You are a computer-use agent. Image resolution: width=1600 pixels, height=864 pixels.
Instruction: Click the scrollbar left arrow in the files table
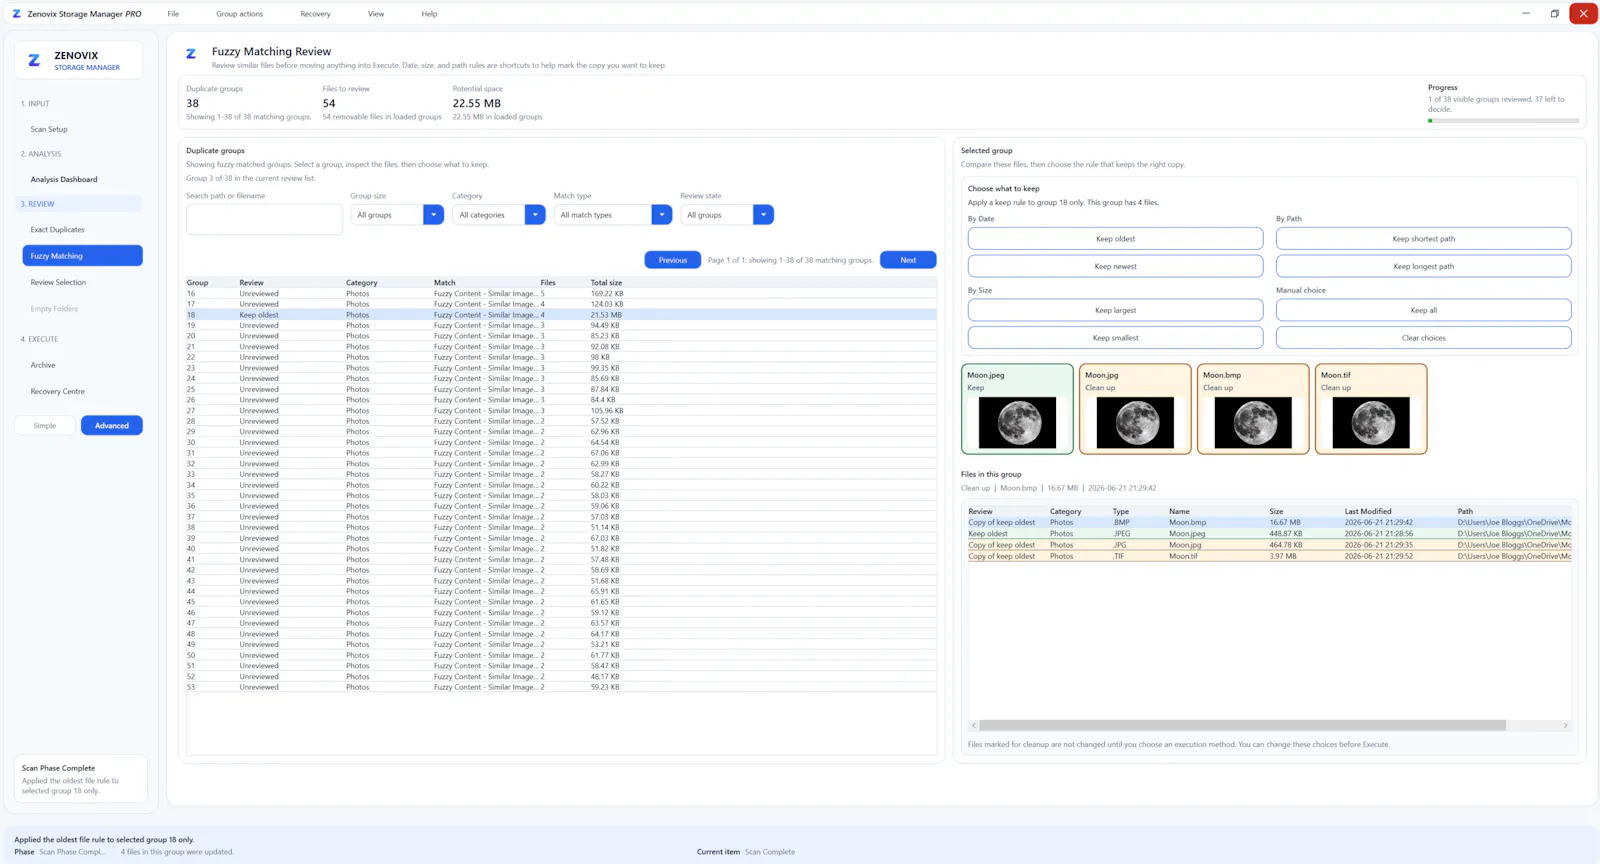tap(974, 726)
